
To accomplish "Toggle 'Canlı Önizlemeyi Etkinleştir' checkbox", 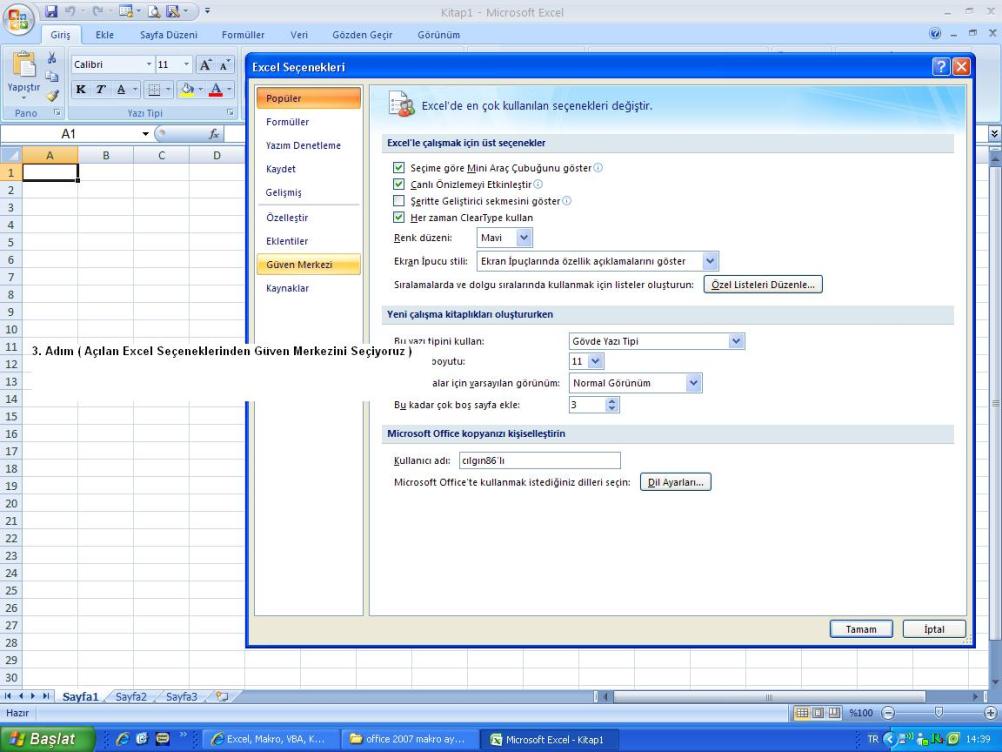I will (x=399, y=184).
